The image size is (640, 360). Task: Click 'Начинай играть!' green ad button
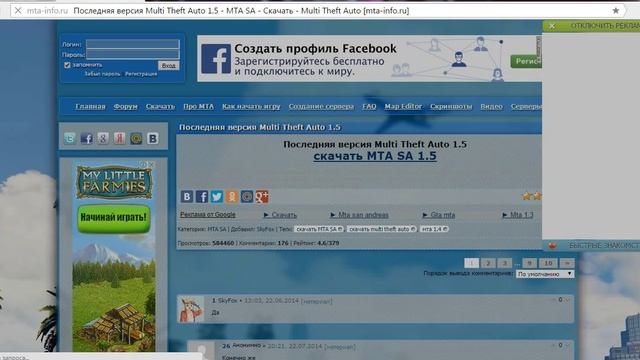[114, 219]
